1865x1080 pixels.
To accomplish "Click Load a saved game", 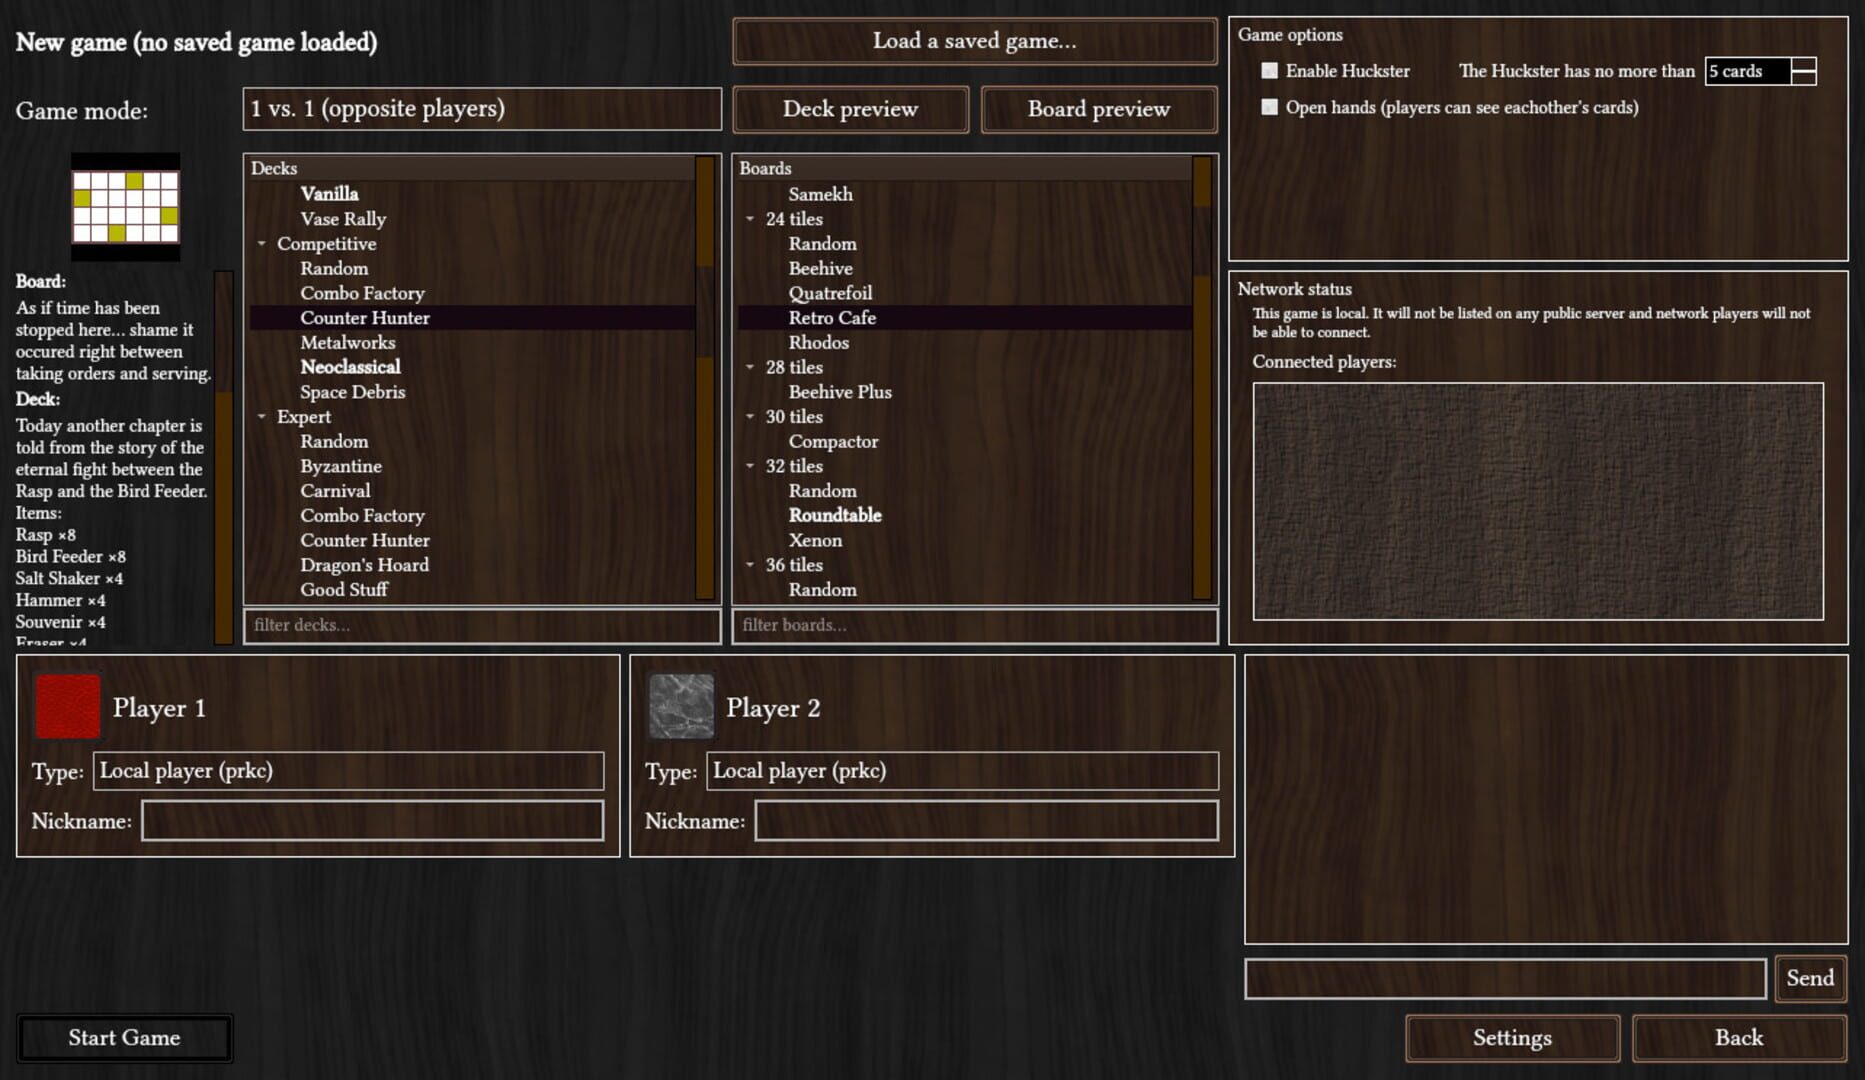I will [x=973, y=41].
